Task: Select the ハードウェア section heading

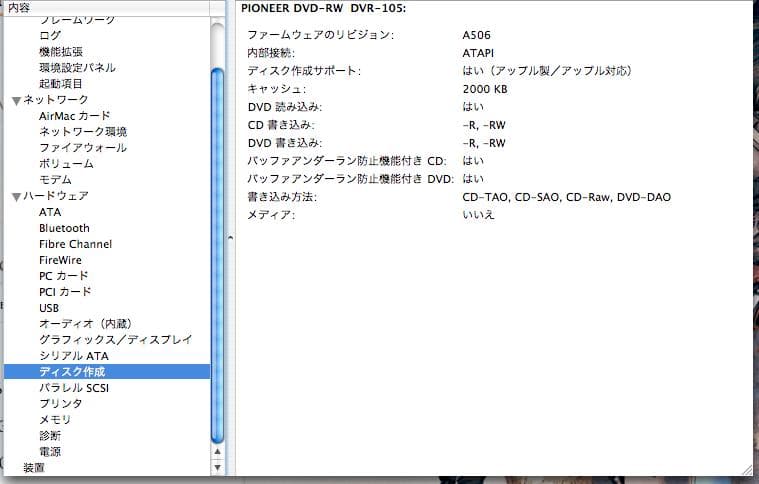Action: tap(56, 196)
